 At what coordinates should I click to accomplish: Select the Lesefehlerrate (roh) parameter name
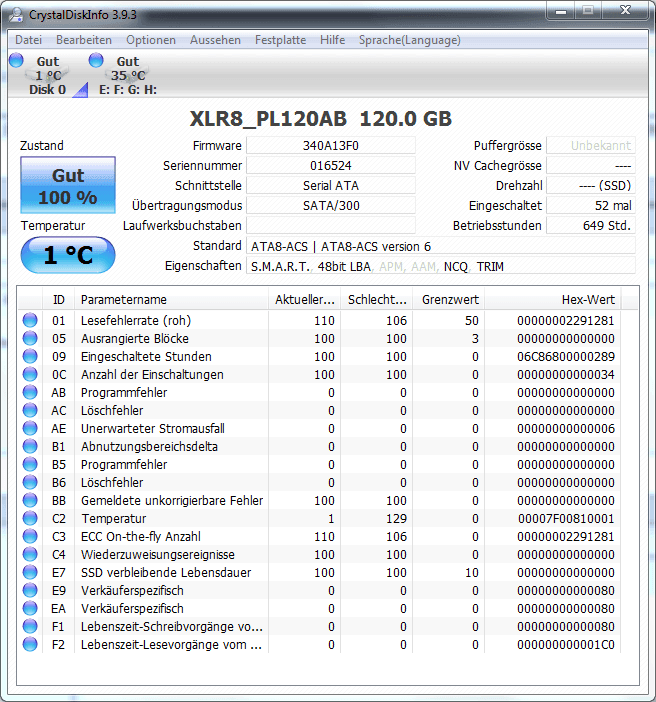[x=136, y=321]
